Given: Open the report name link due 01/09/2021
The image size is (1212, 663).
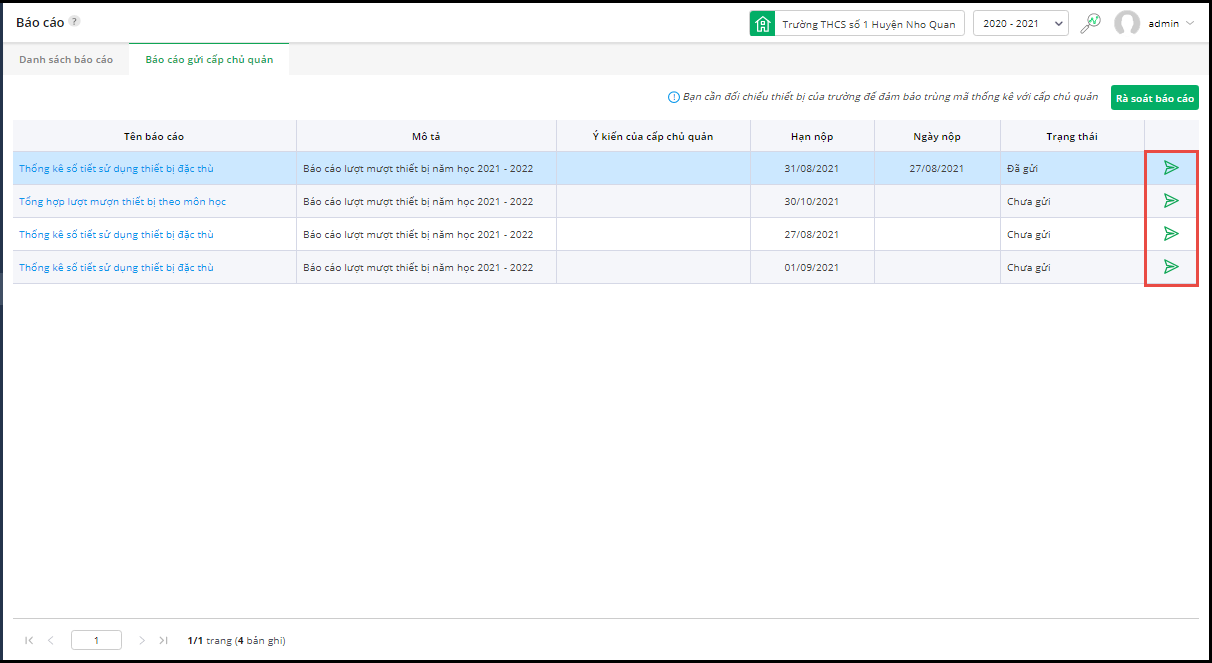Looking at the screenshot, I should point(116,267).
